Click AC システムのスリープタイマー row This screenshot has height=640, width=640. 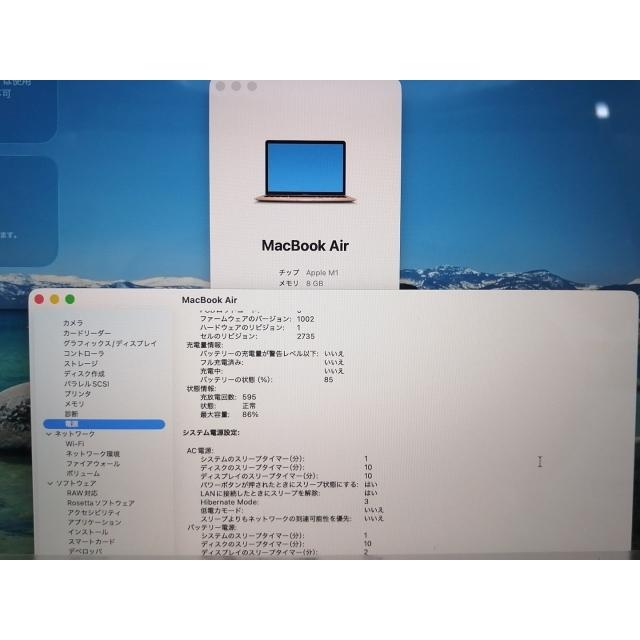click(284, 459)
